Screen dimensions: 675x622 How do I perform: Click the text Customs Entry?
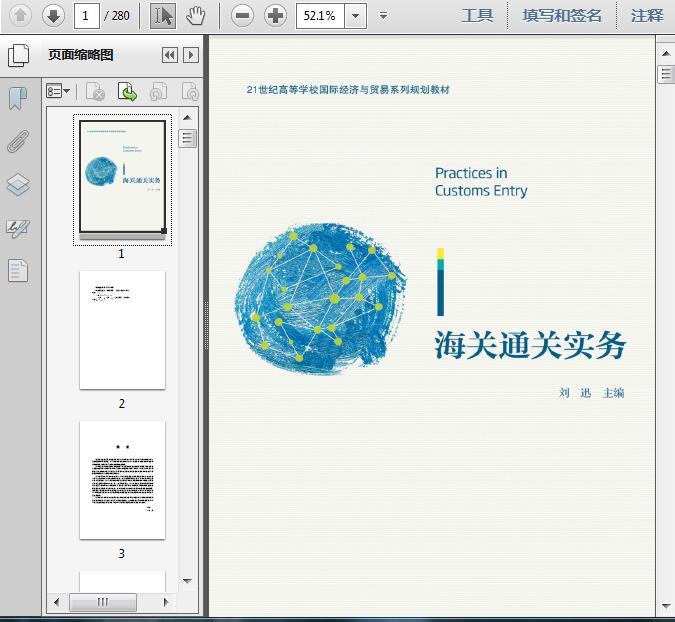point(481,191)
